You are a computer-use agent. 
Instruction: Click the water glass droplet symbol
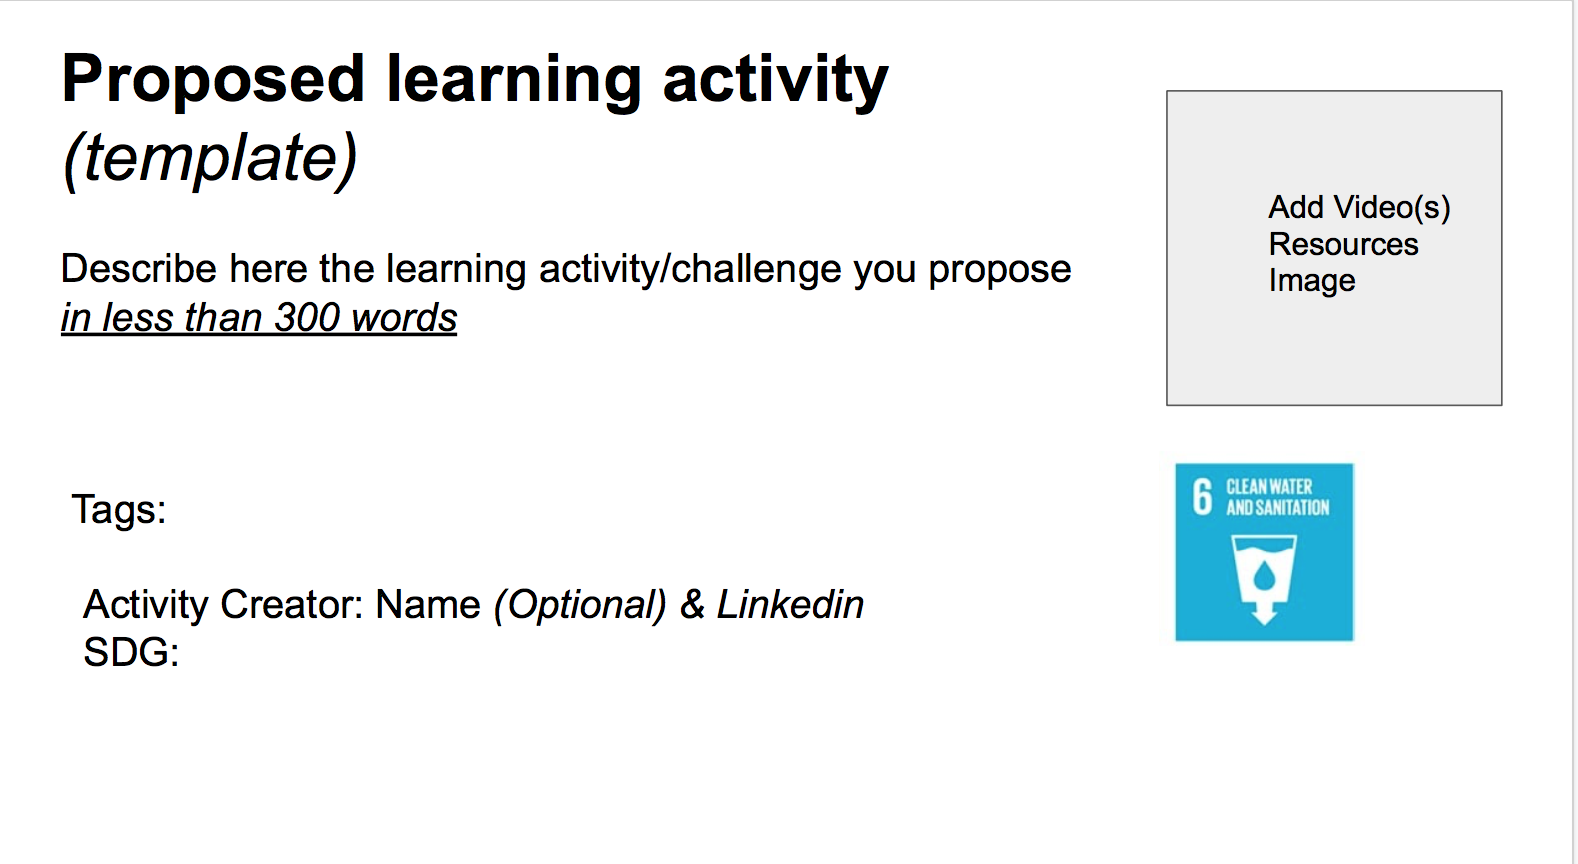point(1264,576)
